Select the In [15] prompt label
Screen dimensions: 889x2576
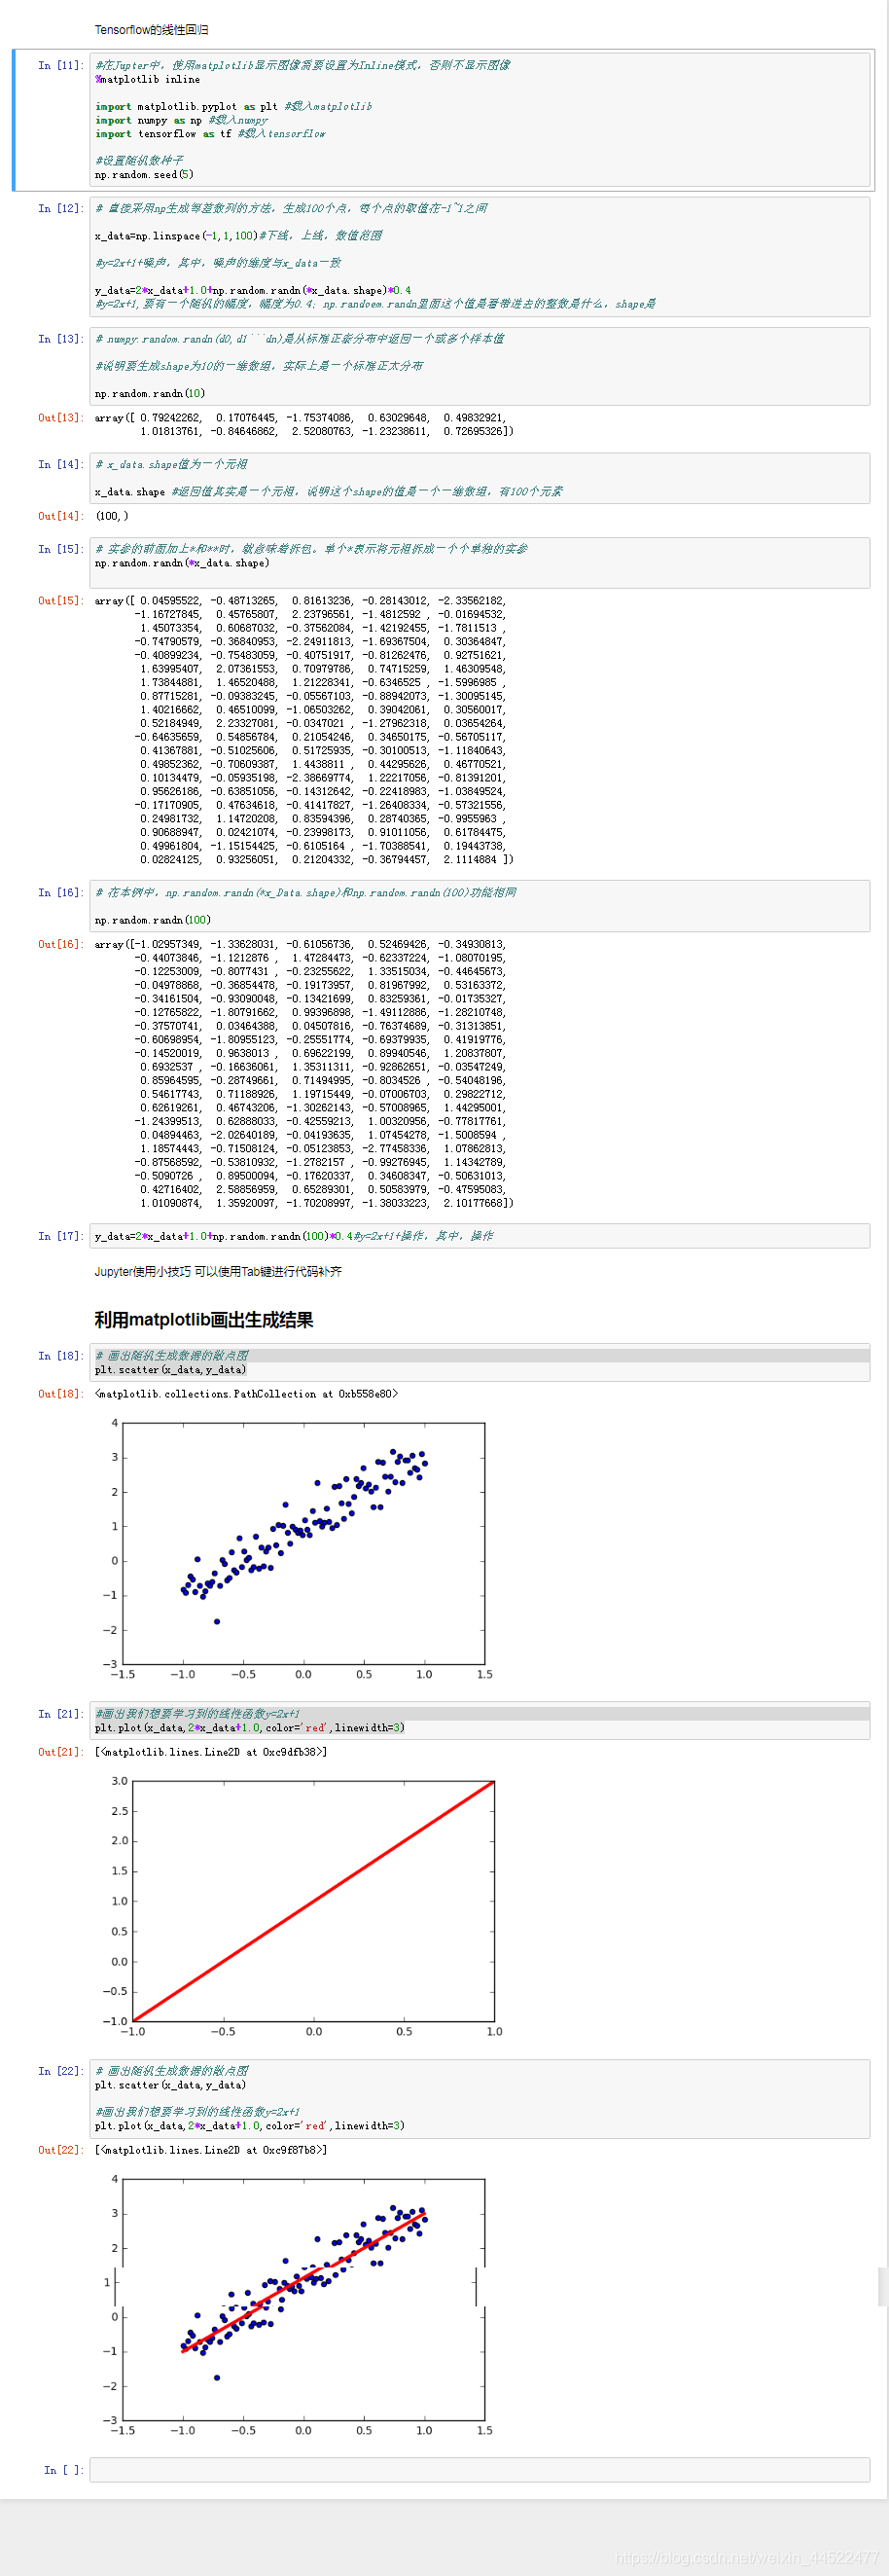click(60, 549)
